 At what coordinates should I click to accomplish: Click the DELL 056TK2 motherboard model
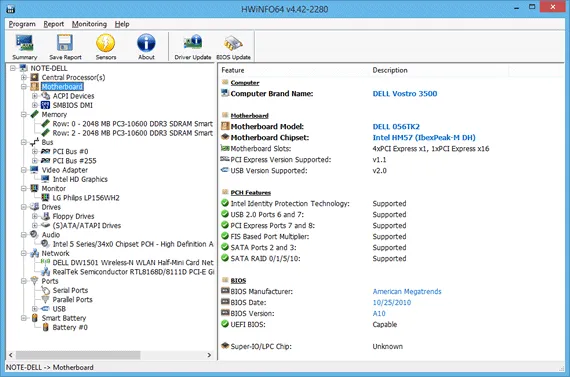(x=396, y=127)
